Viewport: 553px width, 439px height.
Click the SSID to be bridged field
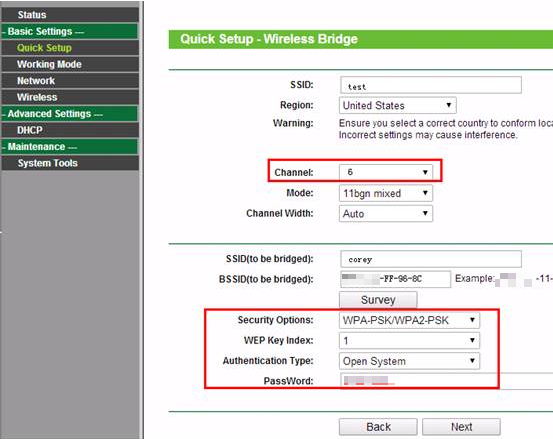click(x=431, y=259)
